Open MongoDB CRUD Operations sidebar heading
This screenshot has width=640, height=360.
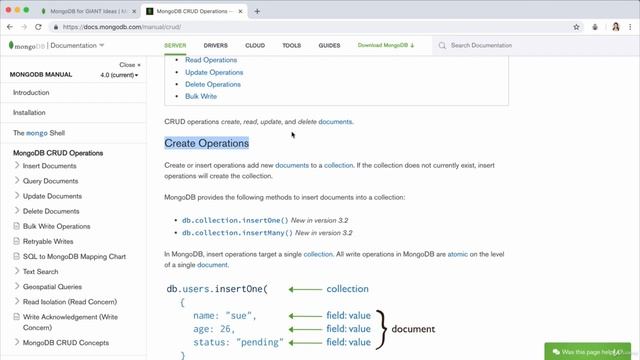pyautogui.click(x=58, y=153)
